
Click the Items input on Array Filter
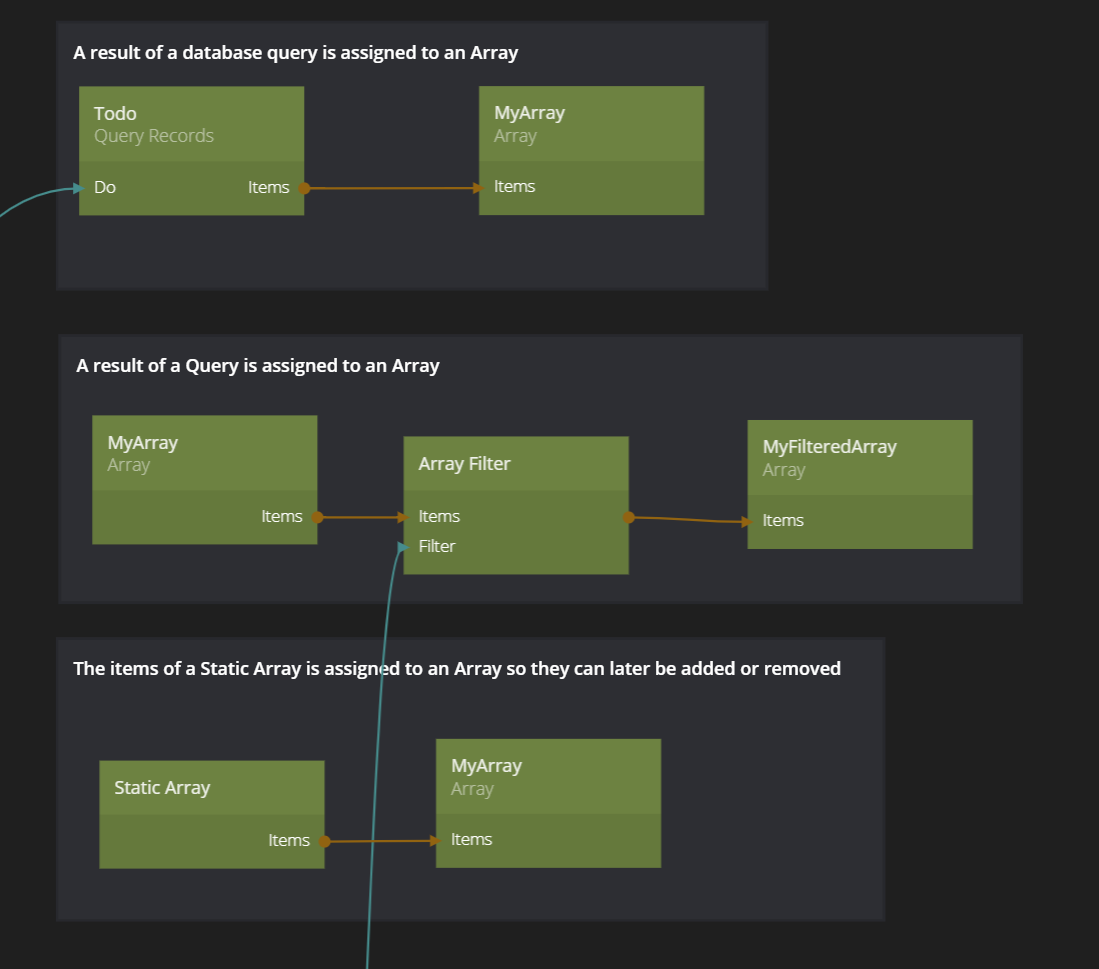click(x=439, y=517)
